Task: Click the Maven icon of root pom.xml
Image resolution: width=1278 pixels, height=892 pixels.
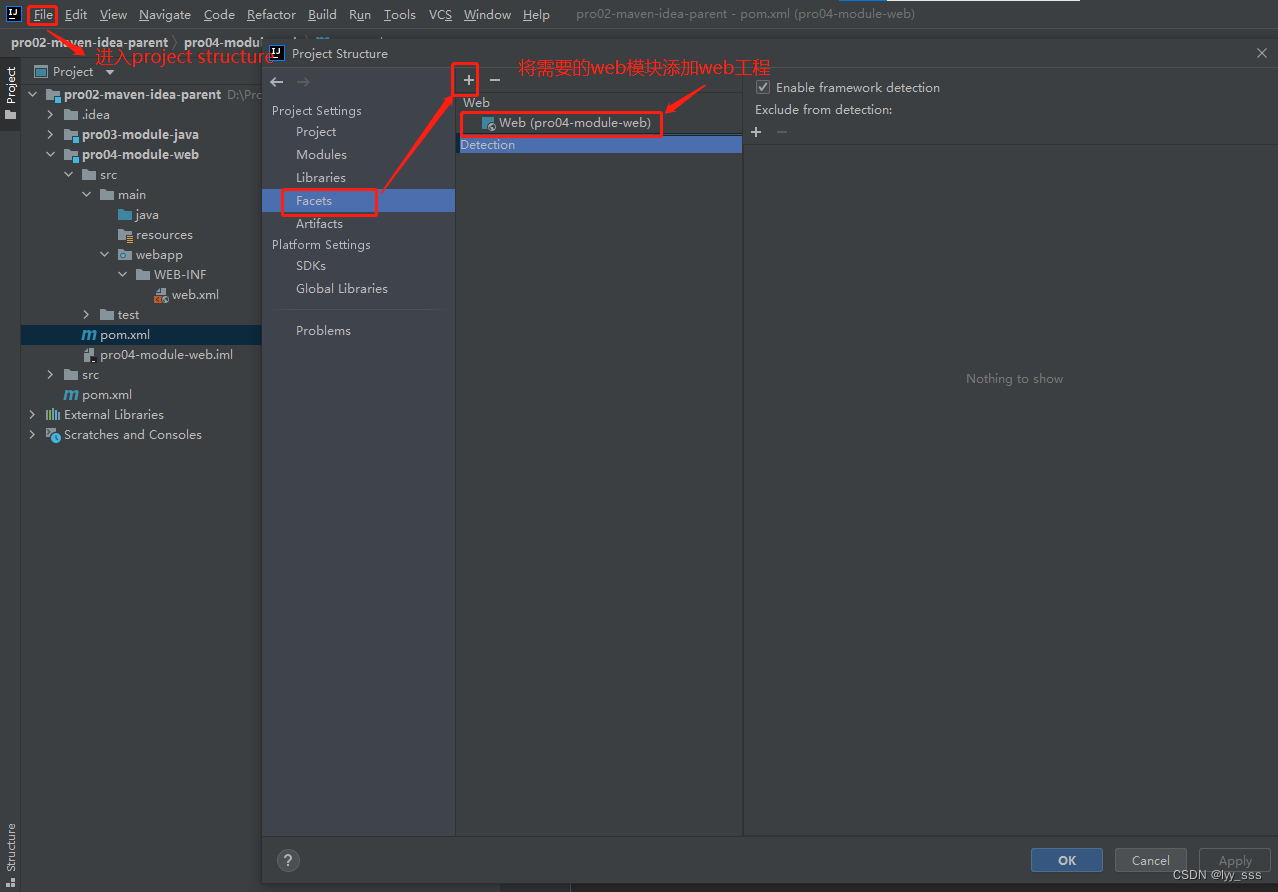Action: (x=71, y=395)
